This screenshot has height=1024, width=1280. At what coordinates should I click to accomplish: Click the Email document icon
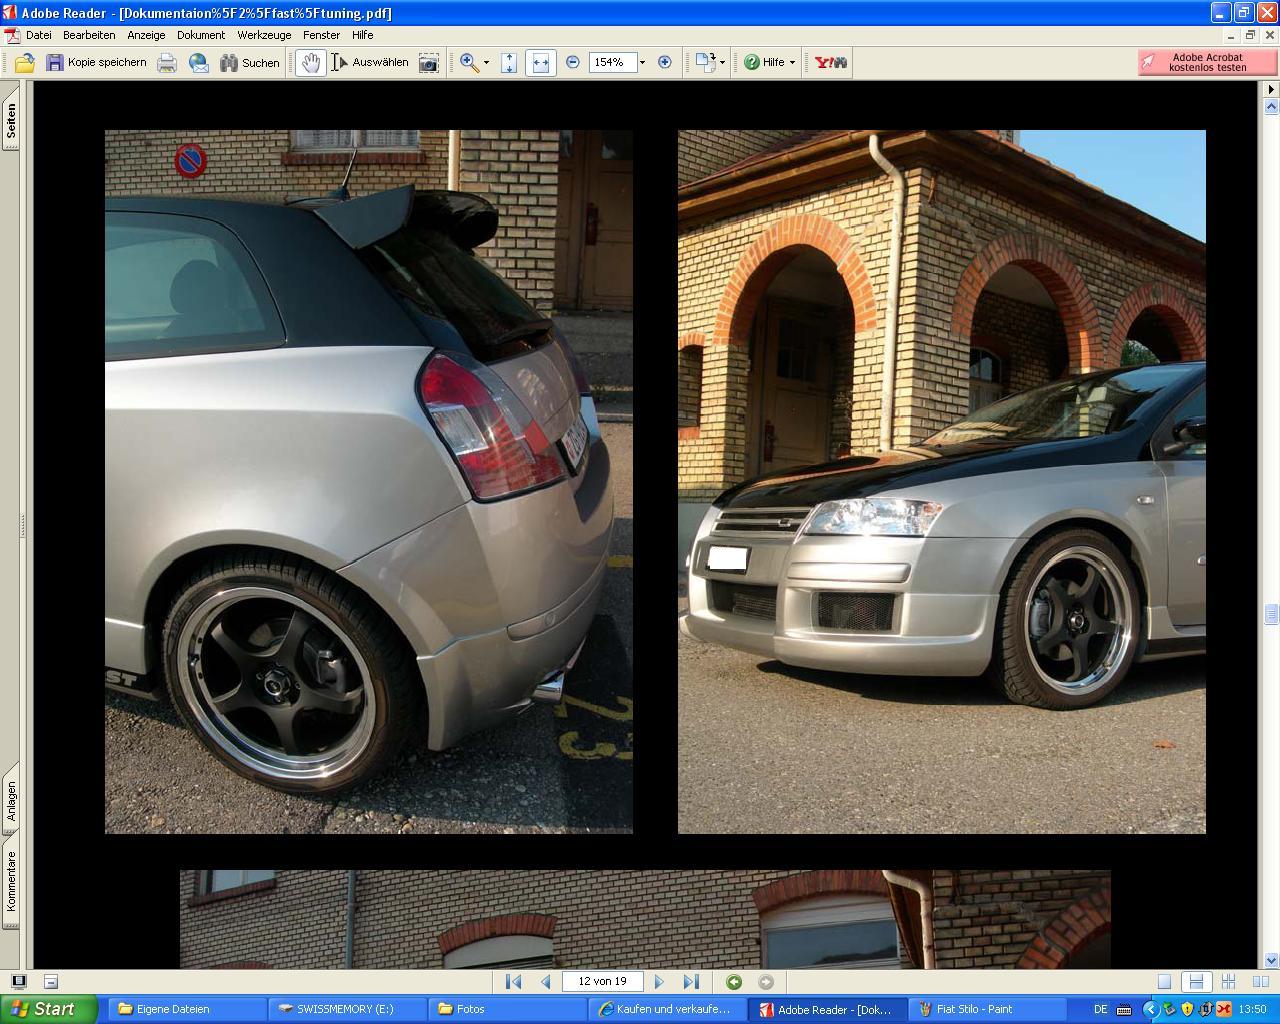coord(199,63)
